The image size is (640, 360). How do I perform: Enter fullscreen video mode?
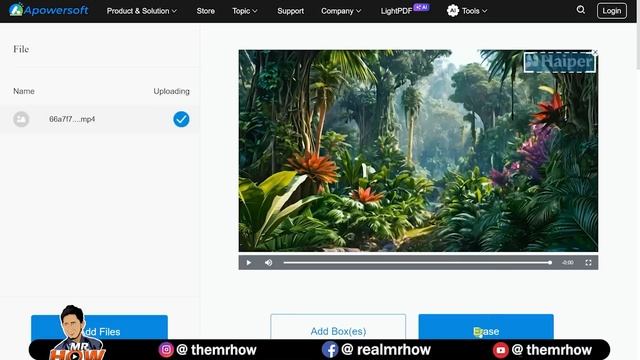tap(588, 262)
